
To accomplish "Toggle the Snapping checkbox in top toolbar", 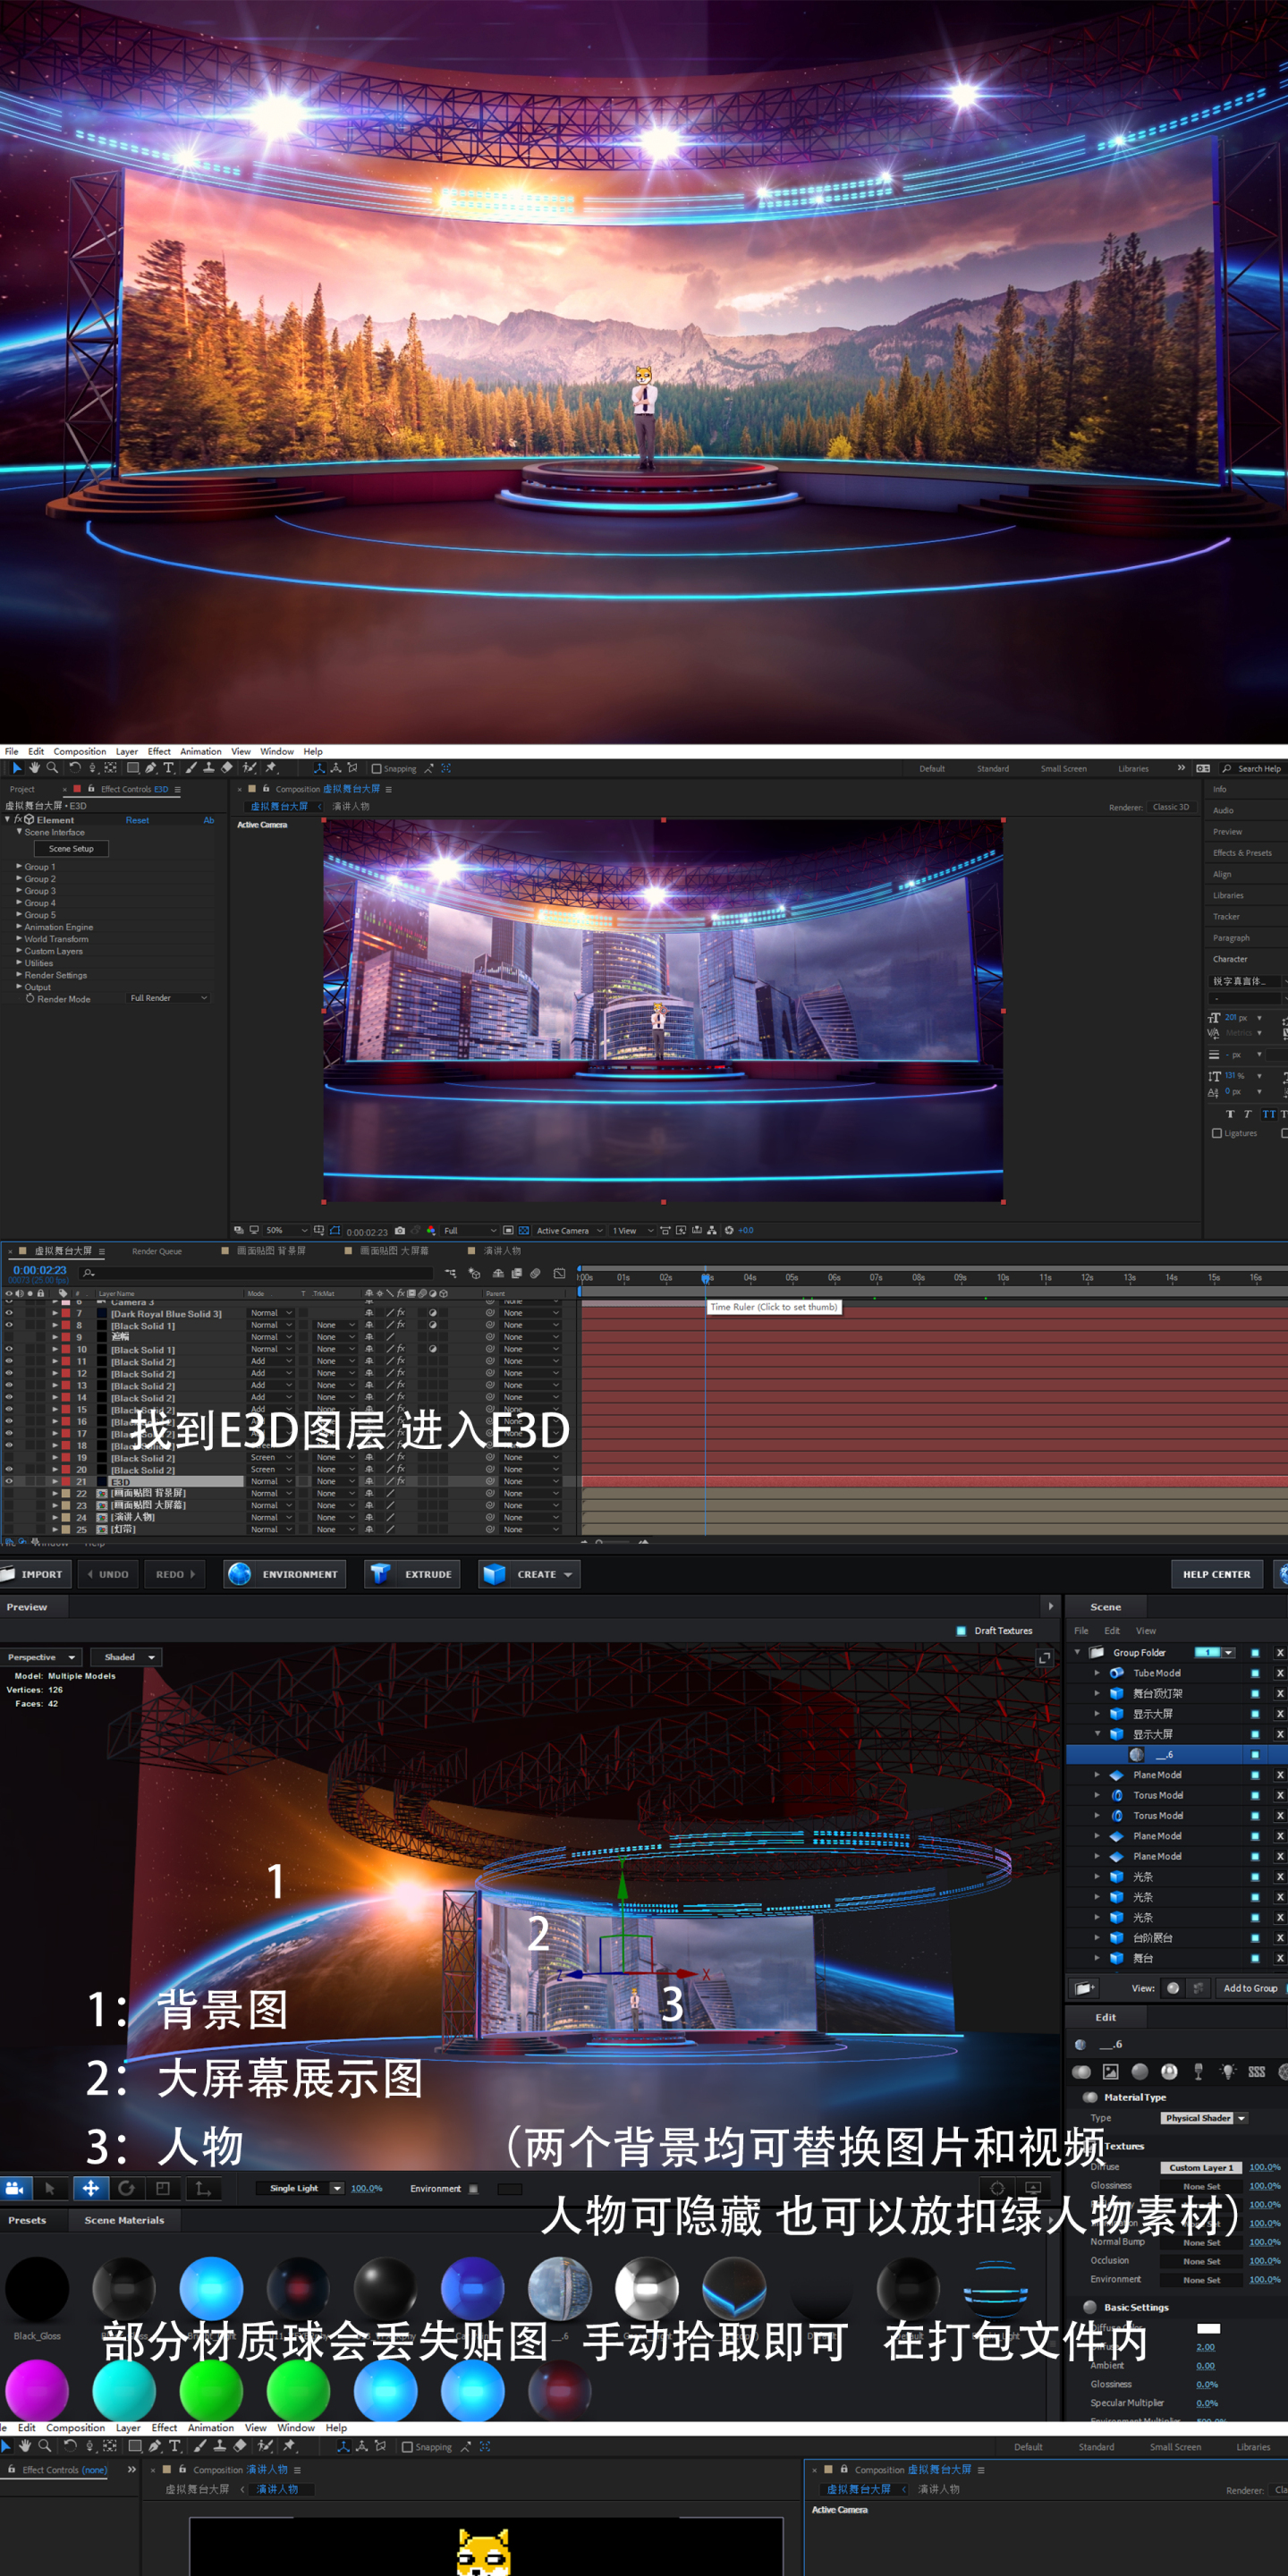I will click(x=377, y=769).
